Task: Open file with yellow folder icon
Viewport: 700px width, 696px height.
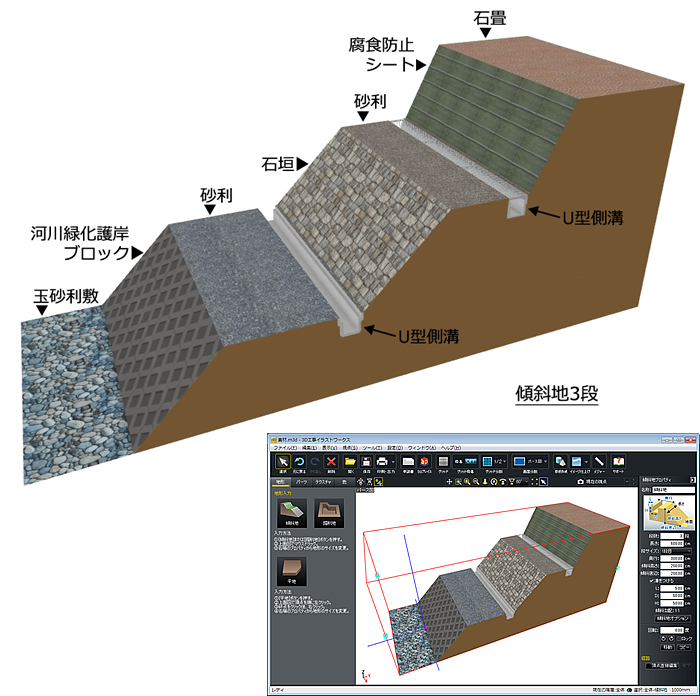Action: (x=350, y=462)
